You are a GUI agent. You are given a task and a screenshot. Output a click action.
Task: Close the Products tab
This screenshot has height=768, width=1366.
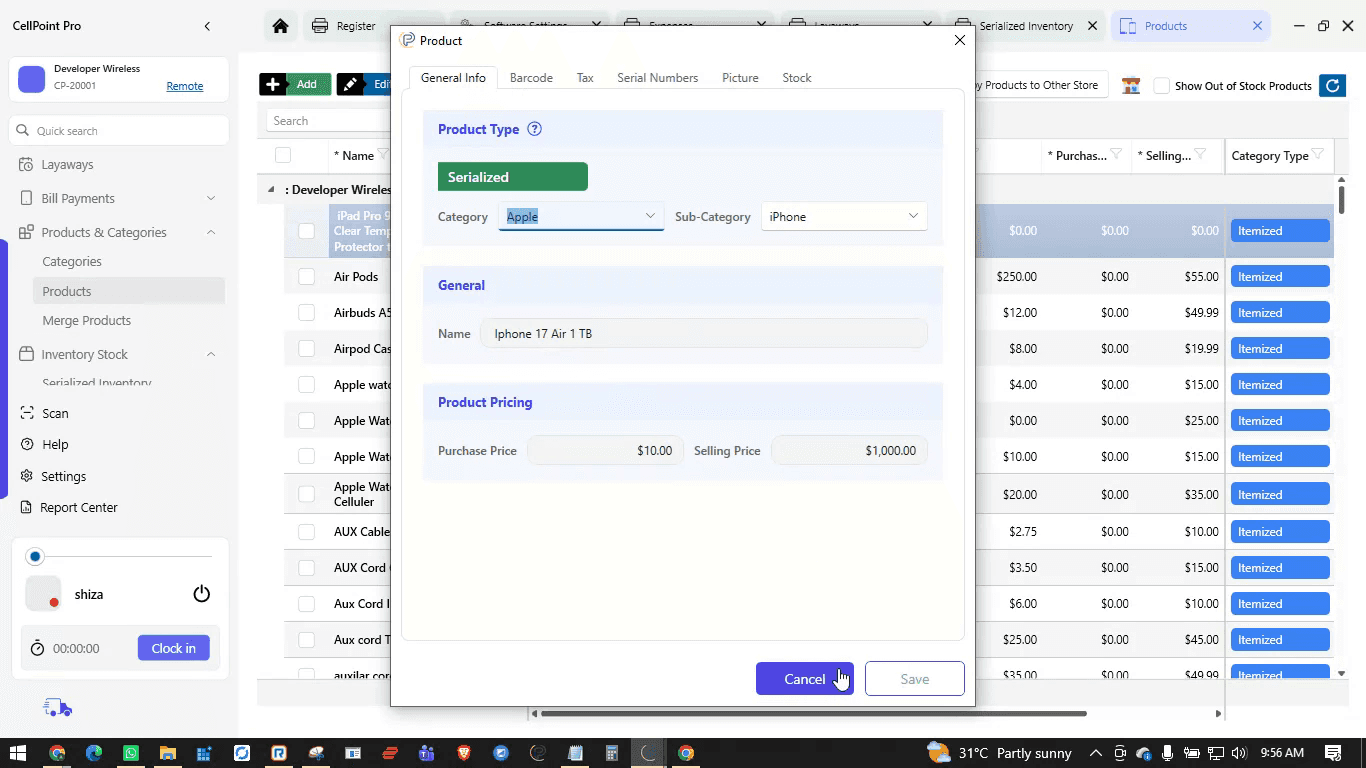click(x=1257, y=26)
